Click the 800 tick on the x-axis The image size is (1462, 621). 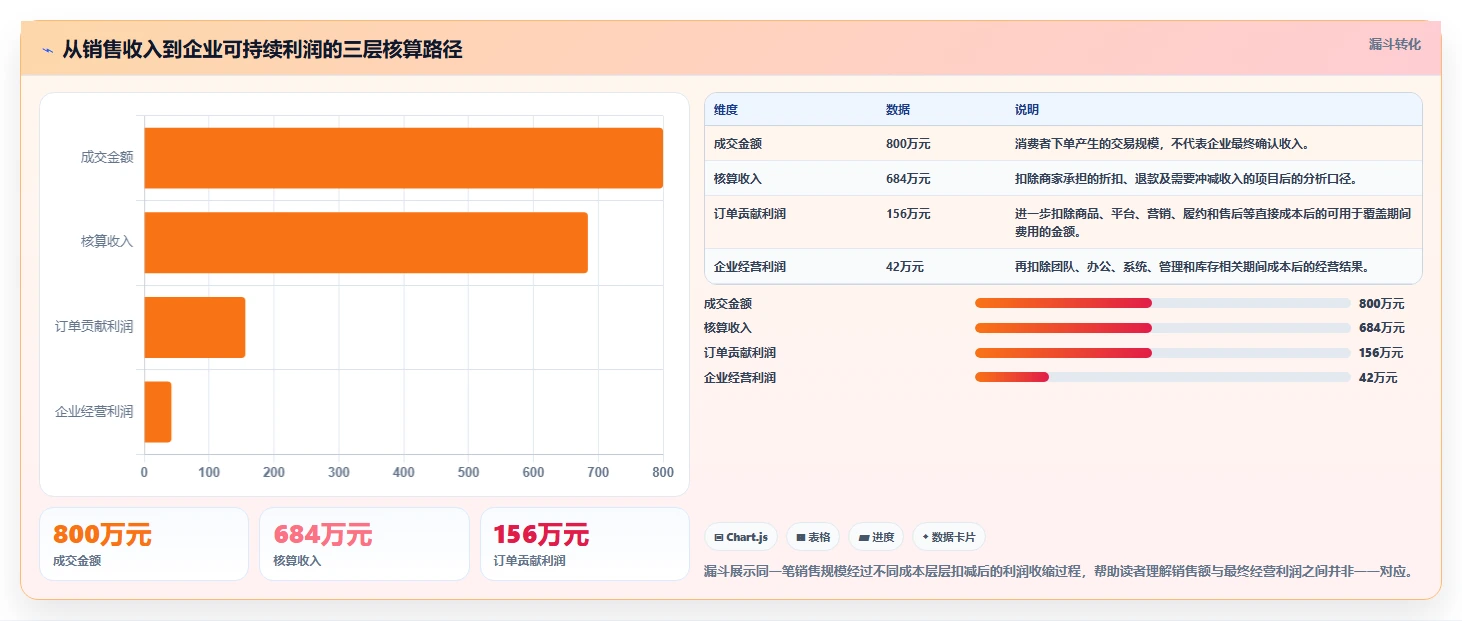coord(663,472)
